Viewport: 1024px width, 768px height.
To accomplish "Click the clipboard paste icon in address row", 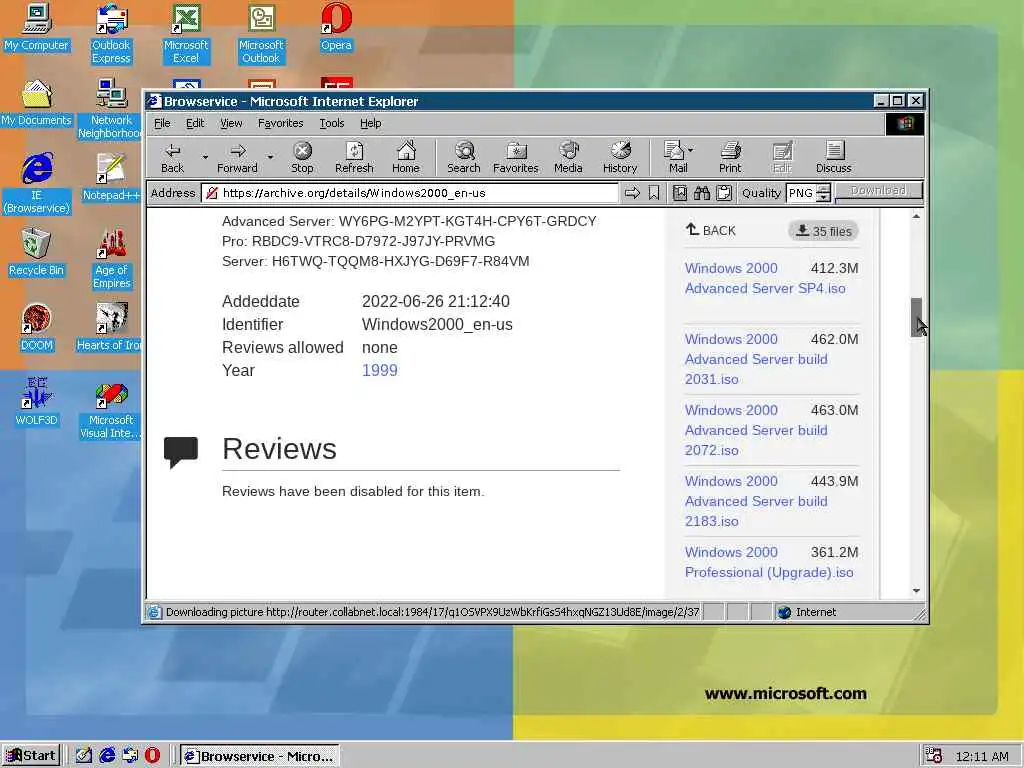I will [724, 193].
